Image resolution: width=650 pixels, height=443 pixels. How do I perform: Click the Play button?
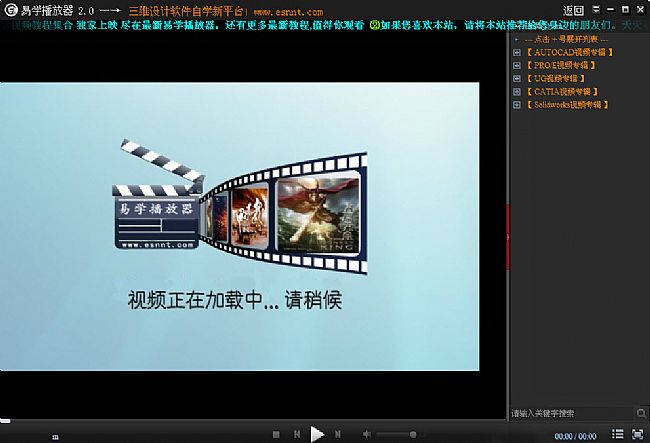tap(317, 434)
